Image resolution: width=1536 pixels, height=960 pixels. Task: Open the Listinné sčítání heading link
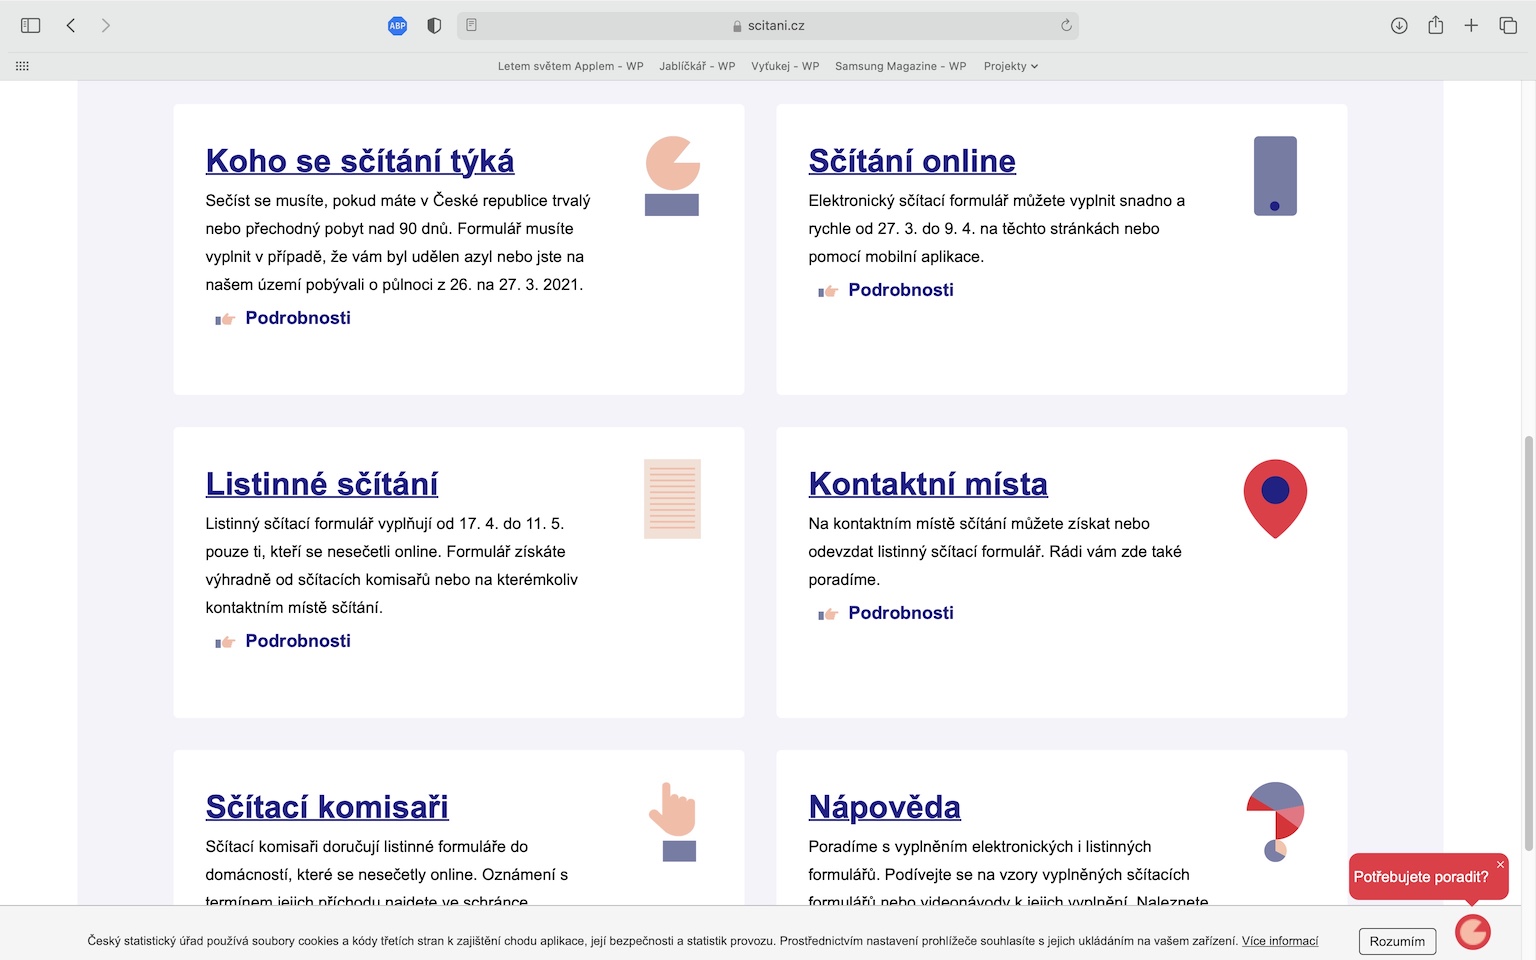322,484
